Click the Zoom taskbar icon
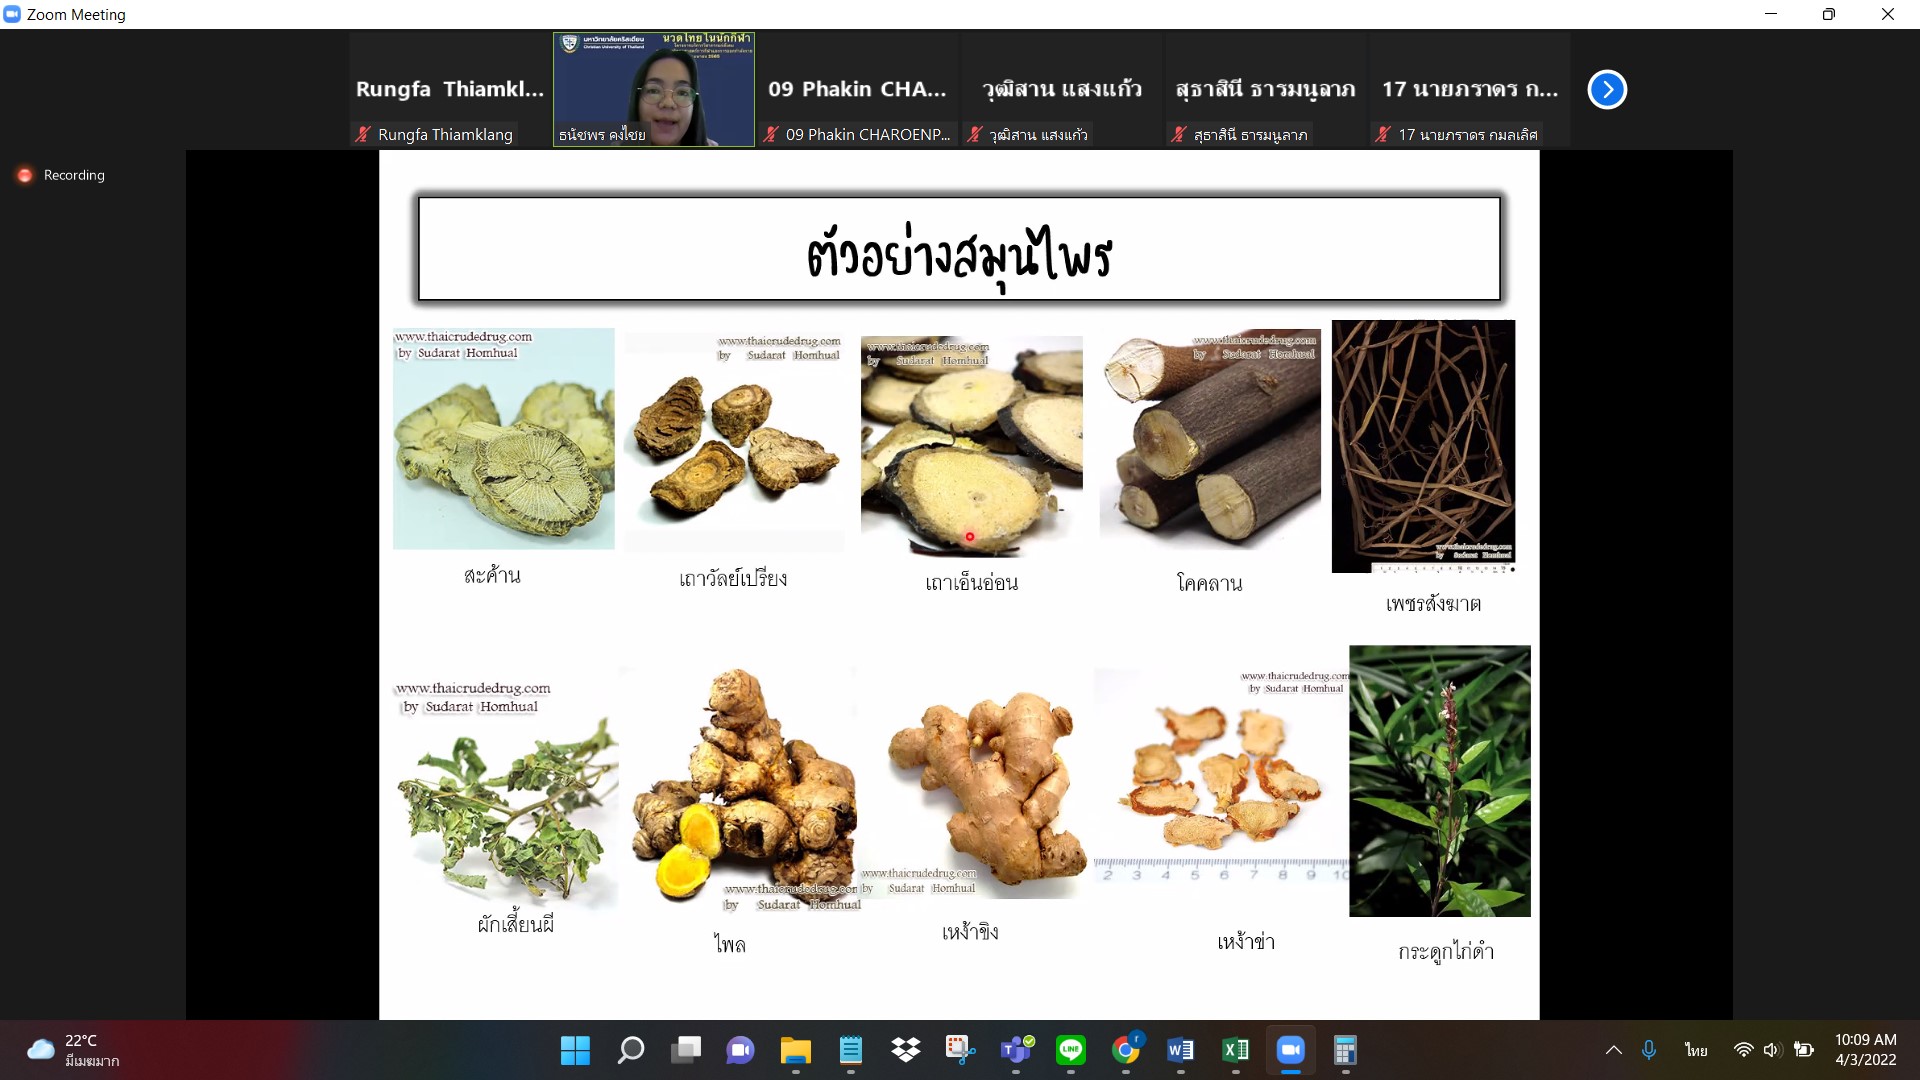1920x1080 pixels. tap(1291, 1050)
